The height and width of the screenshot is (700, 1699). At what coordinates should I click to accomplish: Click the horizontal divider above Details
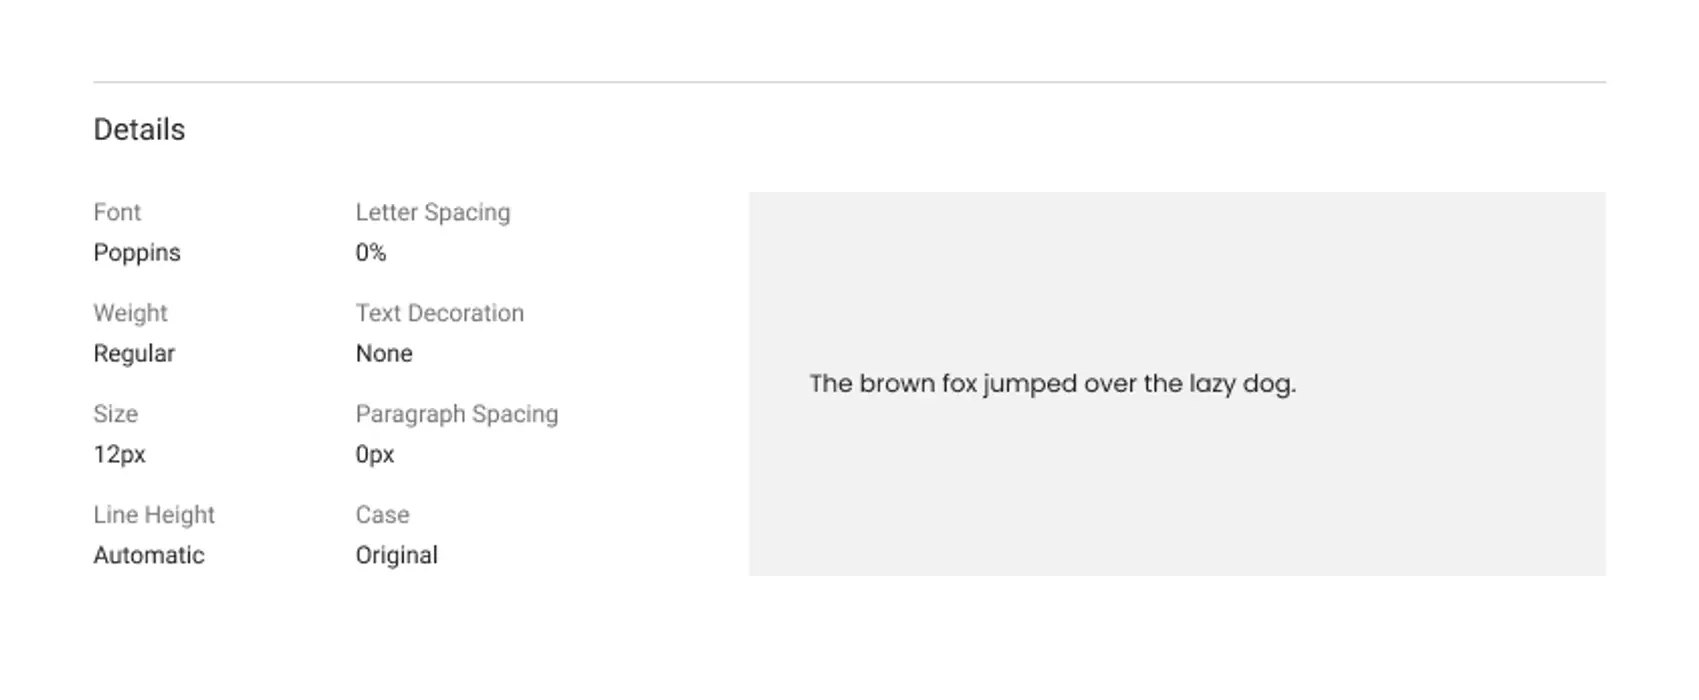(x=849, y=82)
